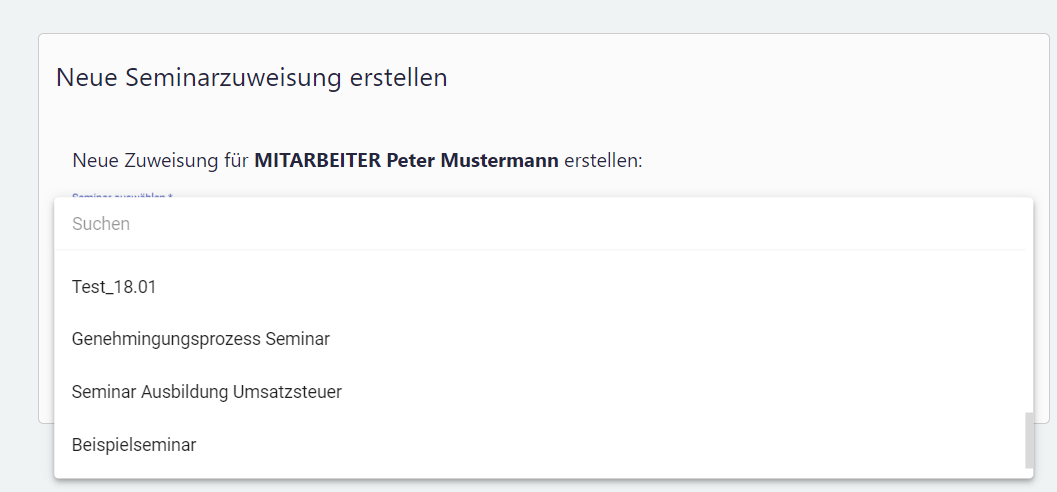Click blank card area right of the heading

[750, 78]
